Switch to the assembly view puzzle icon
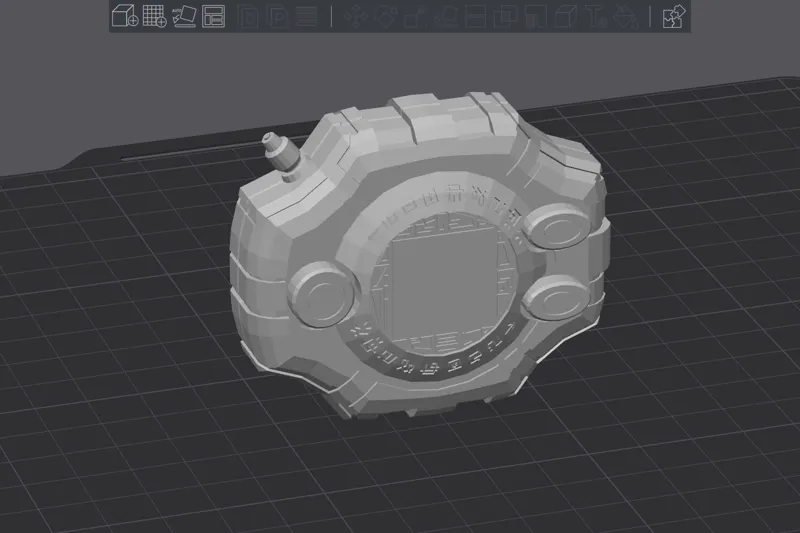The width and height of the screenshot is (800, 533). tap(673, 16)
